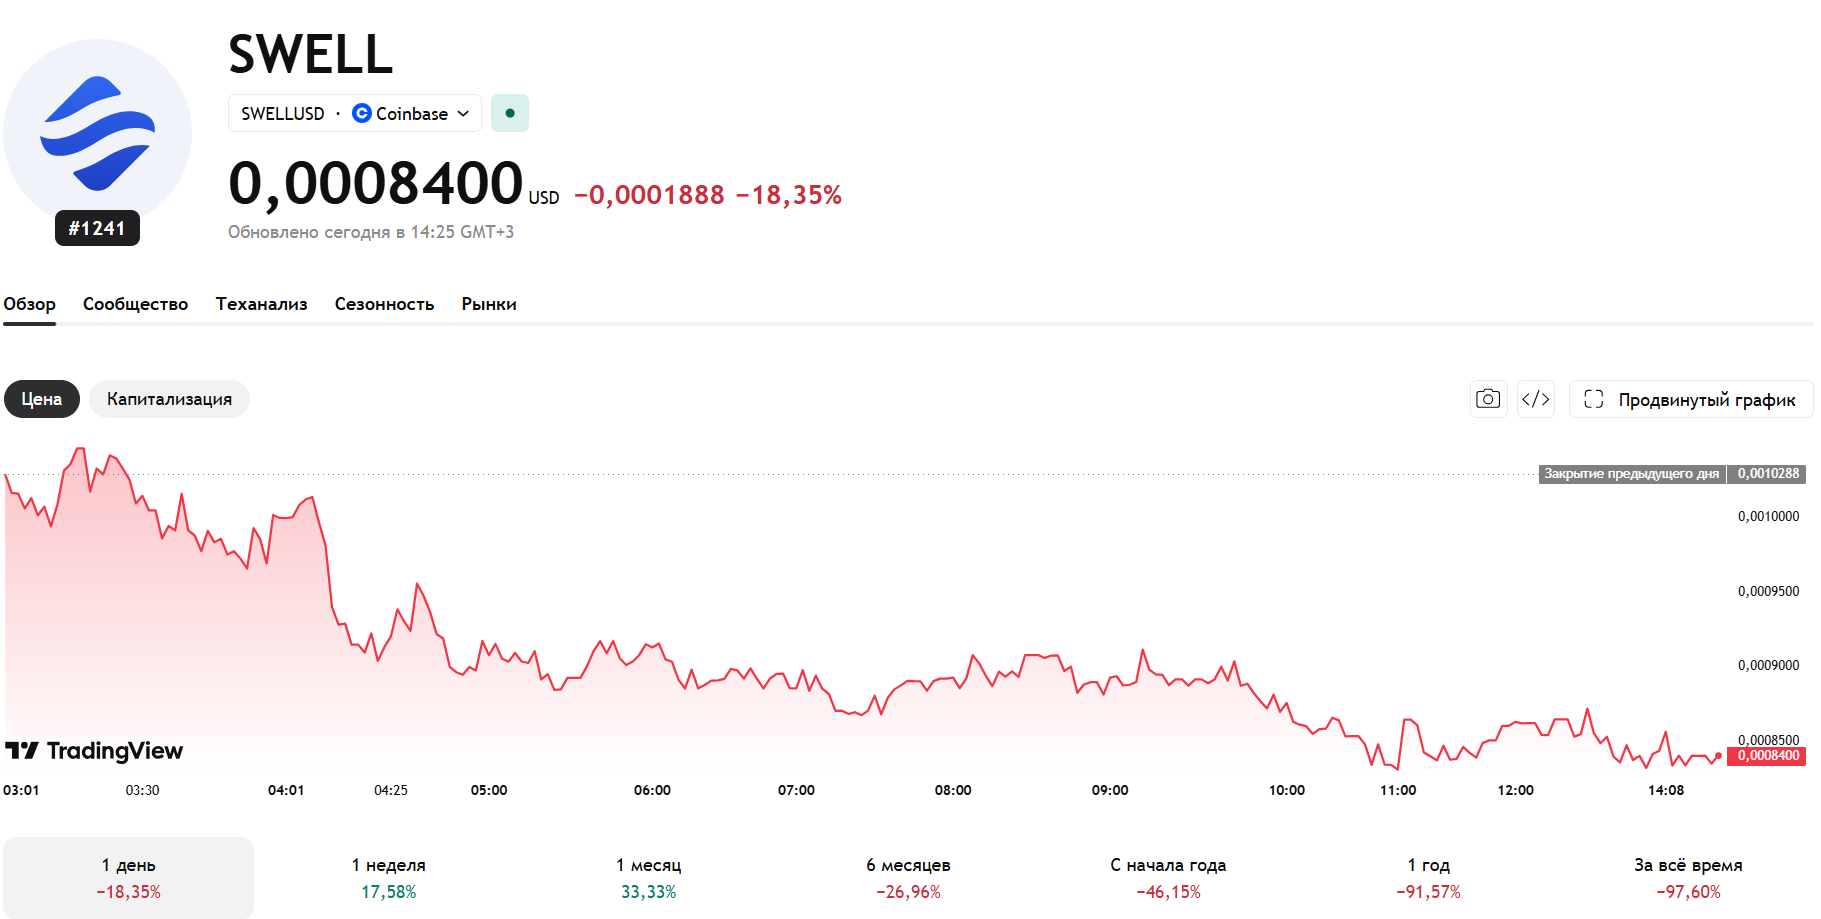Viewport: 1821px width, 919px height.
Task: Click the large 0,0008400 price value
Action: coord(376,183)
